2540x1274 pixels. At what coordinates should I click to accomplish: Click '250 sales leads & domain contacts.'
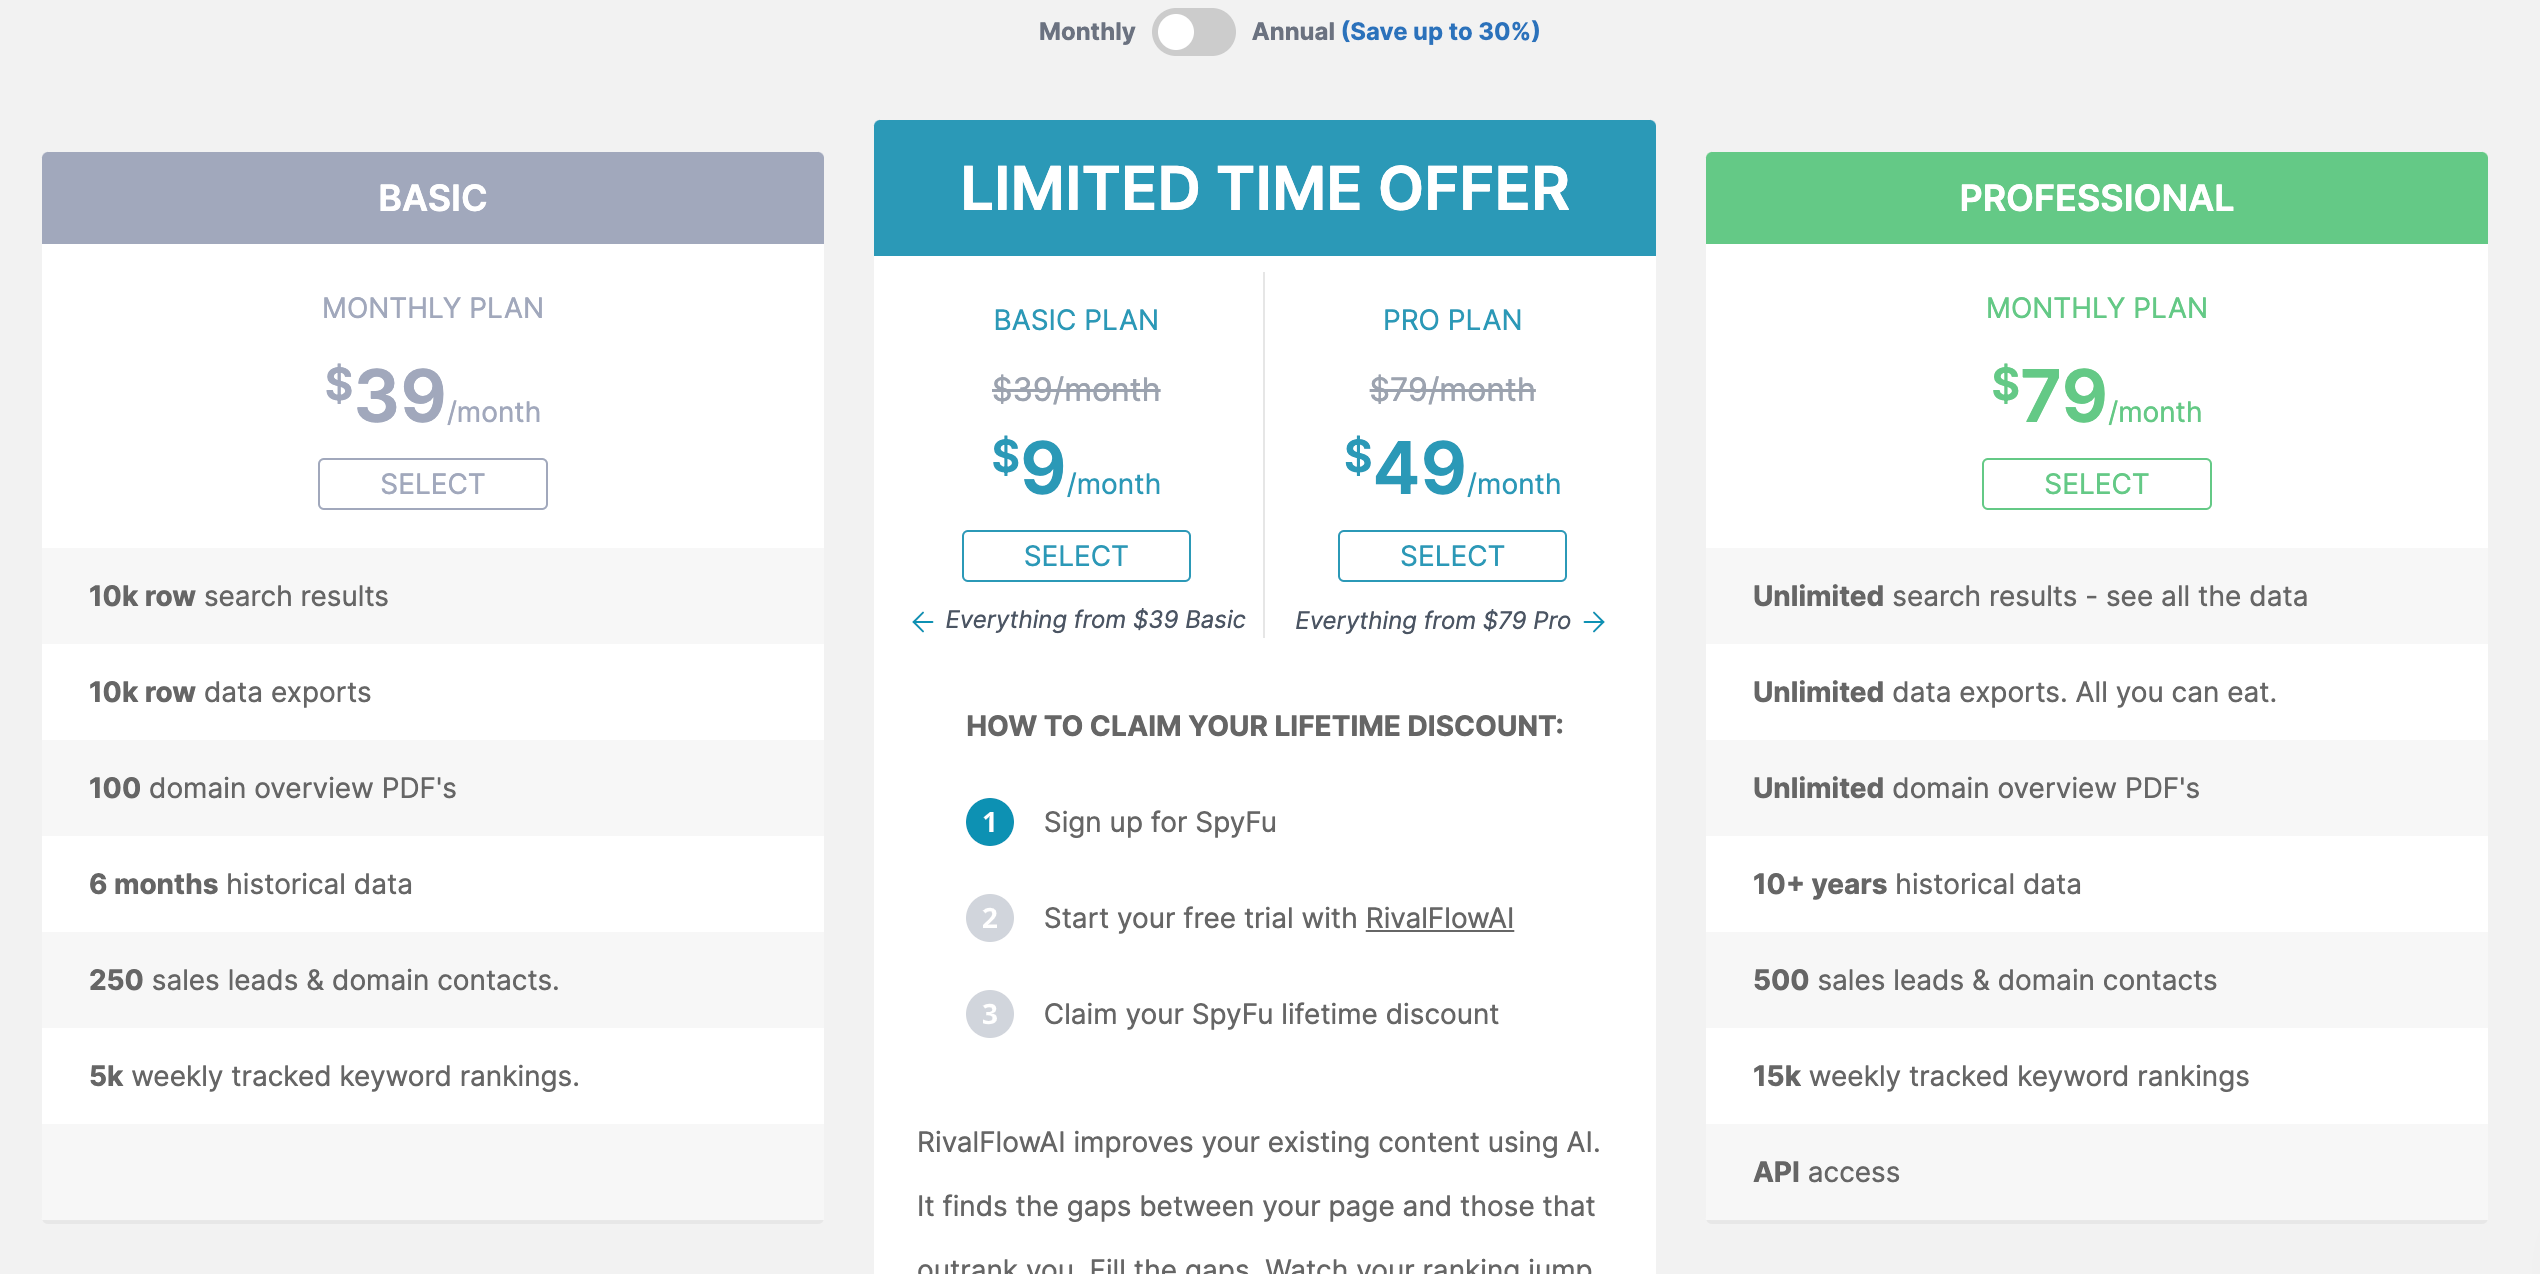coord(433,980)
